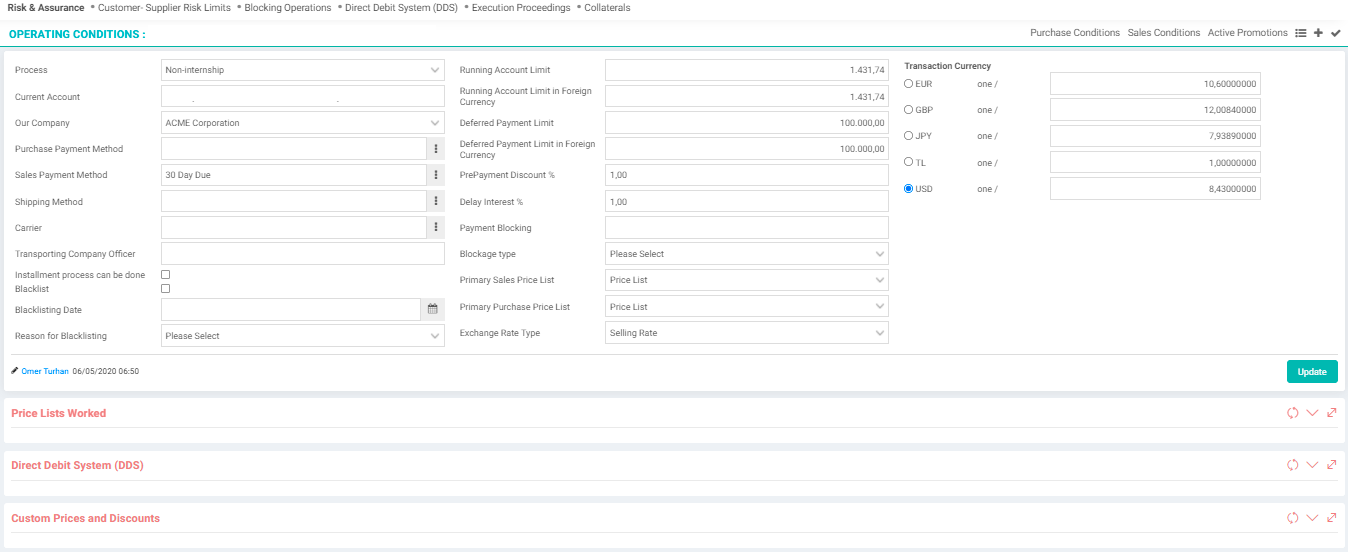1348x552 pixels.
Task: Open the Primary Sales Price List dropdown
Action: point(747,281)
